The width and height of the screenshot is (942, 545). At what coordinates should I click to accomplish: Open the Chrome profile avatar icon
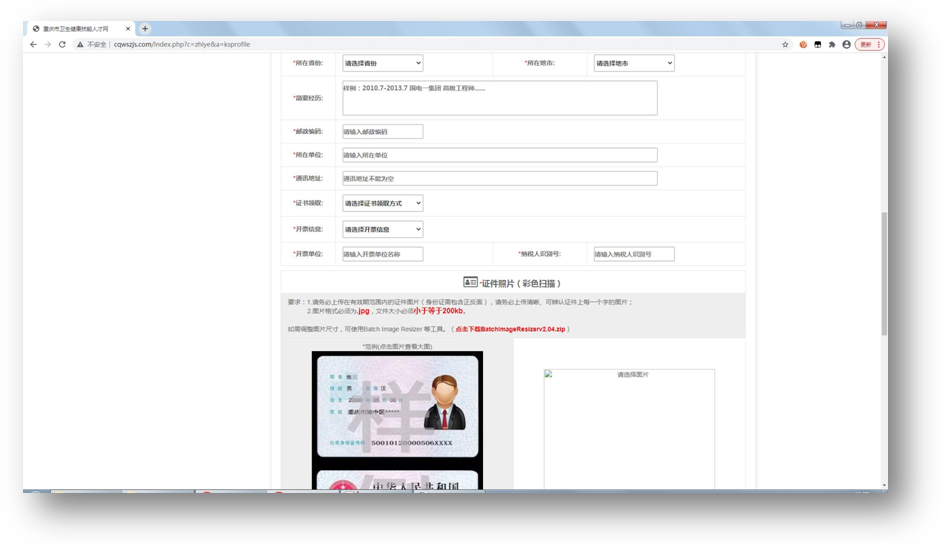(847, 44)
